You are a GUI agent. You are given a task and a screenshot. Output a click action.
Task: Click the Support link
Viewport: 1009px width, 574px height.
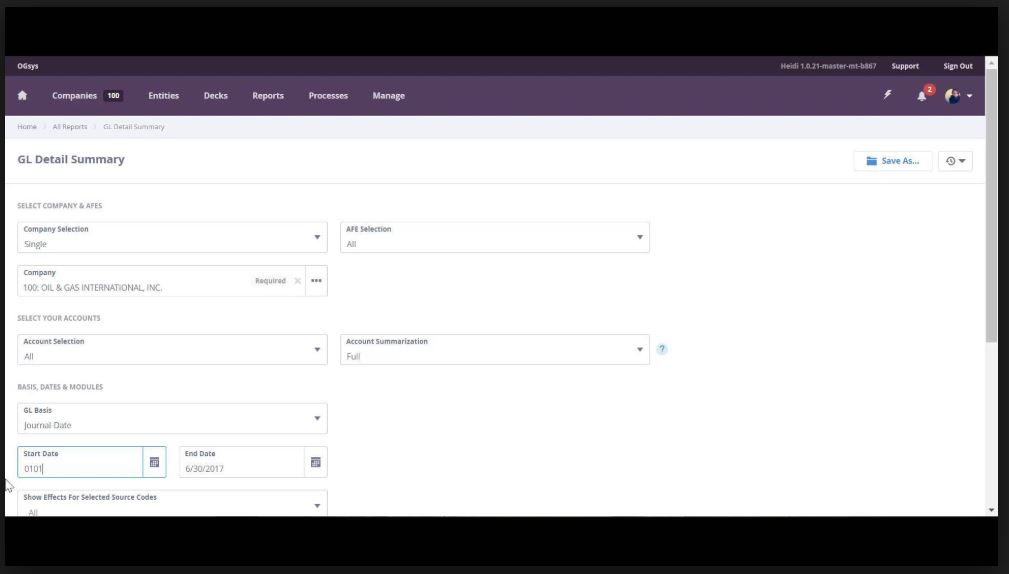(x=905, y=66)
